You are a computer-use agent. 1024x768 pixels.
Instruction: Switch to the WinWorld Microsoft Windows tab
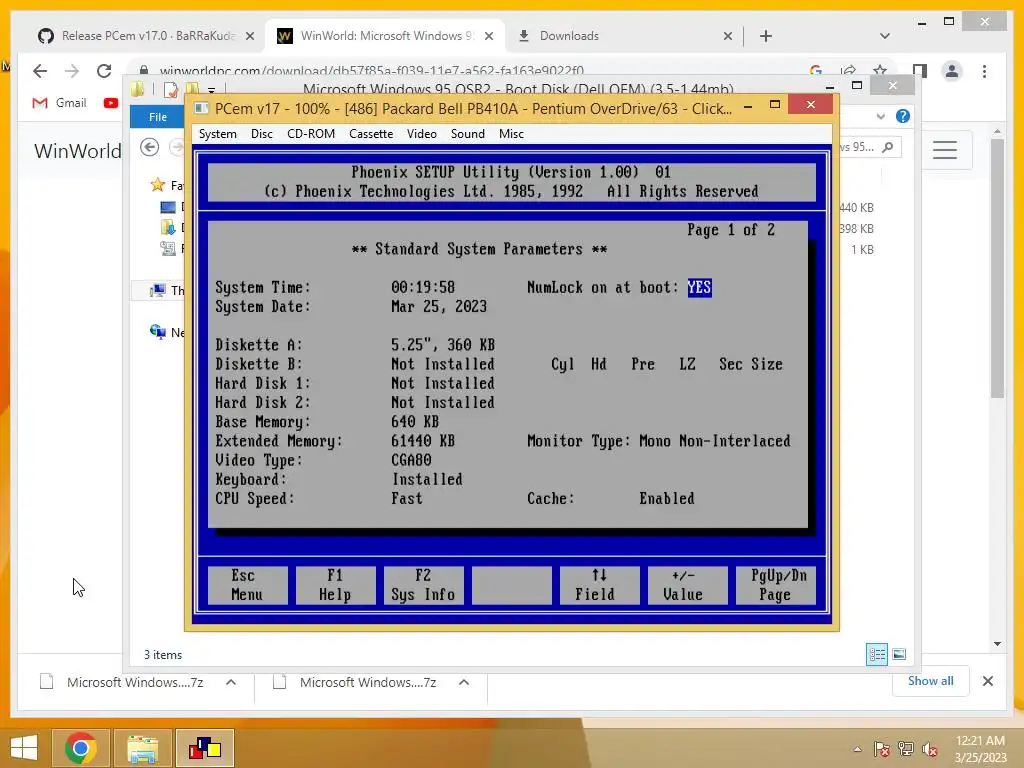[x=385, y=36]
